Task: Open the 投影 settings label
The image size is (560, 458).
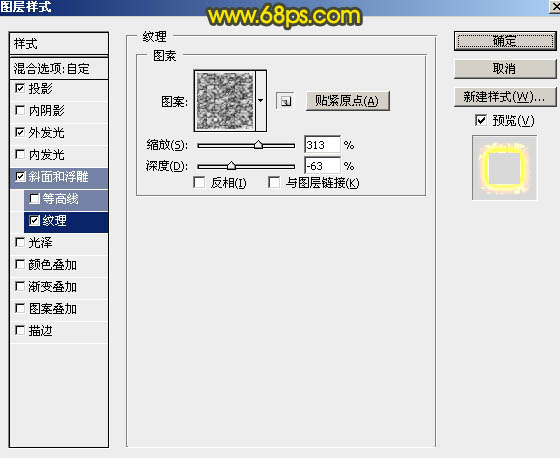Action: 40,89
